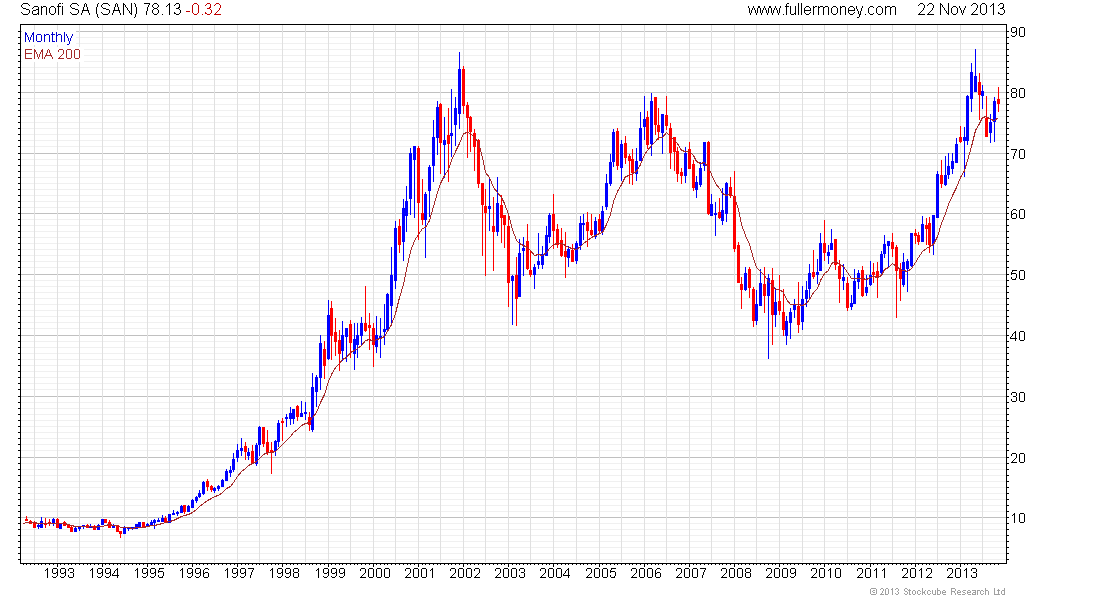Click the 70 price label on y-axis
The width and height of the screenshot is (1100, 600).
[1018, 154]
